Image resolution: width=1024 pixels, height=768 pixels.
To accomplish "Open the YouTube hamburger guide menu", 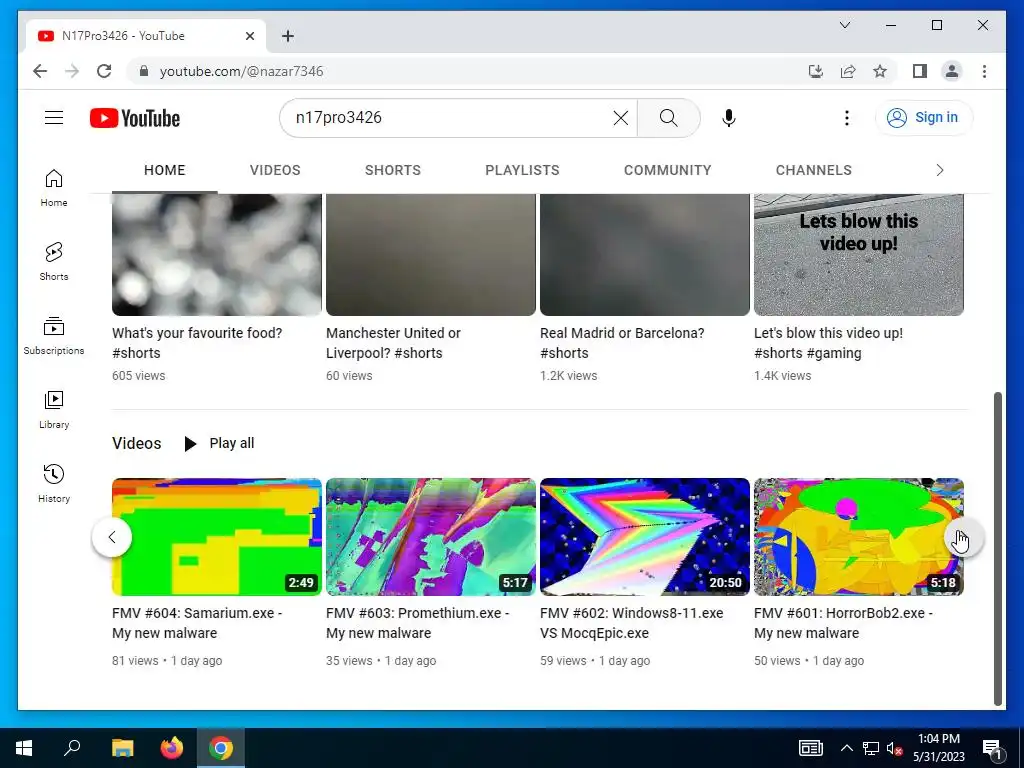I will (54, 118).
